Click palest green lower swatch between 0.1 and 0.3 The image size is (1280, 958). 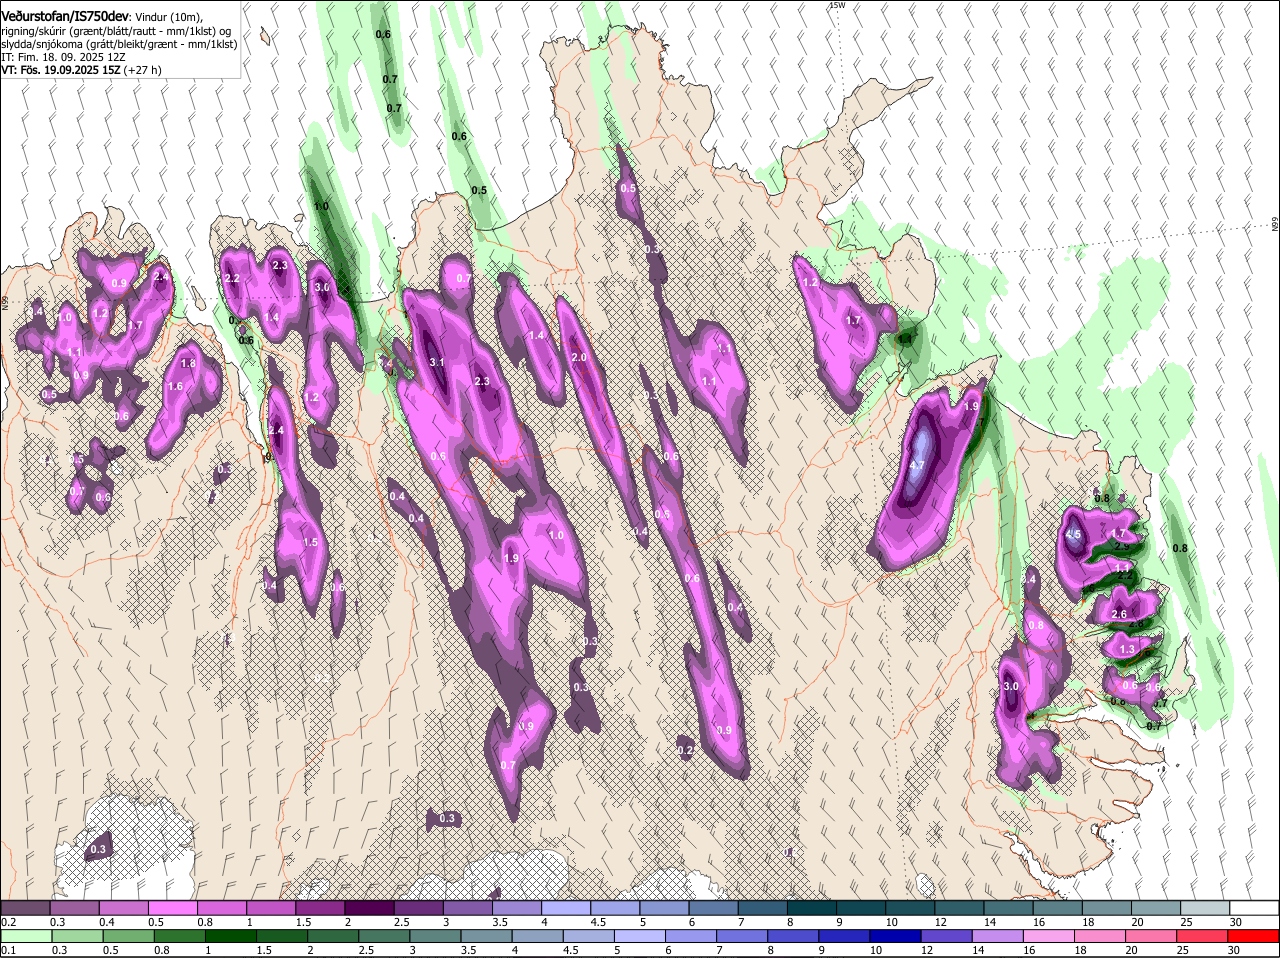click(27, 936)
